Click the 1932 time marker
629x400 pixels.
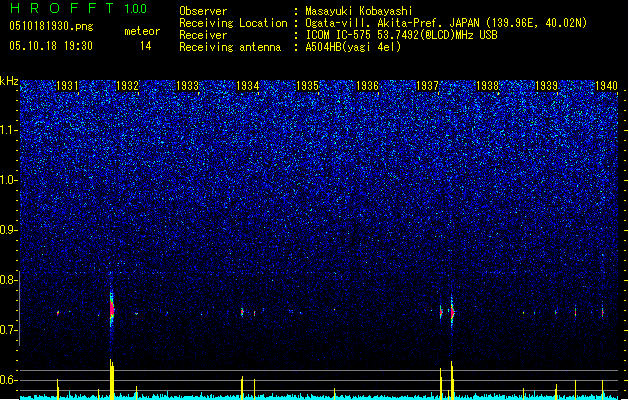[127, 86]
